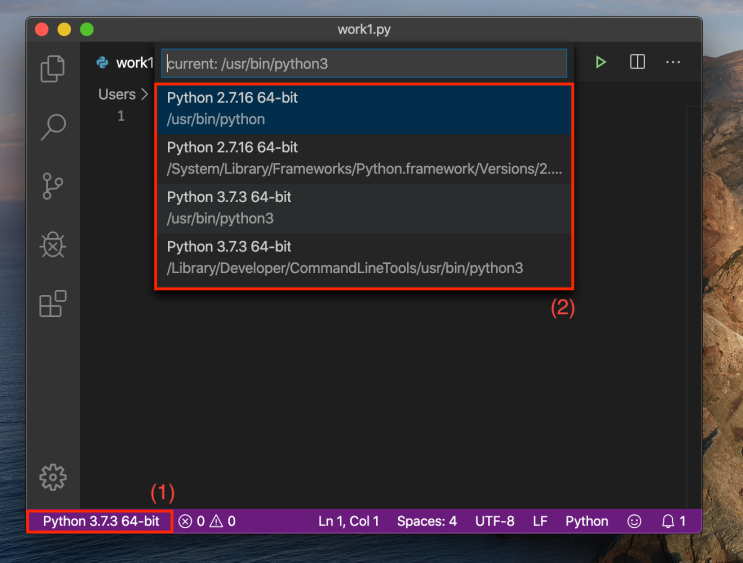Select Python 3.7.3 at /usr/bin/python3
This screenshot has height=563, width=743.
tap(364, 209)
